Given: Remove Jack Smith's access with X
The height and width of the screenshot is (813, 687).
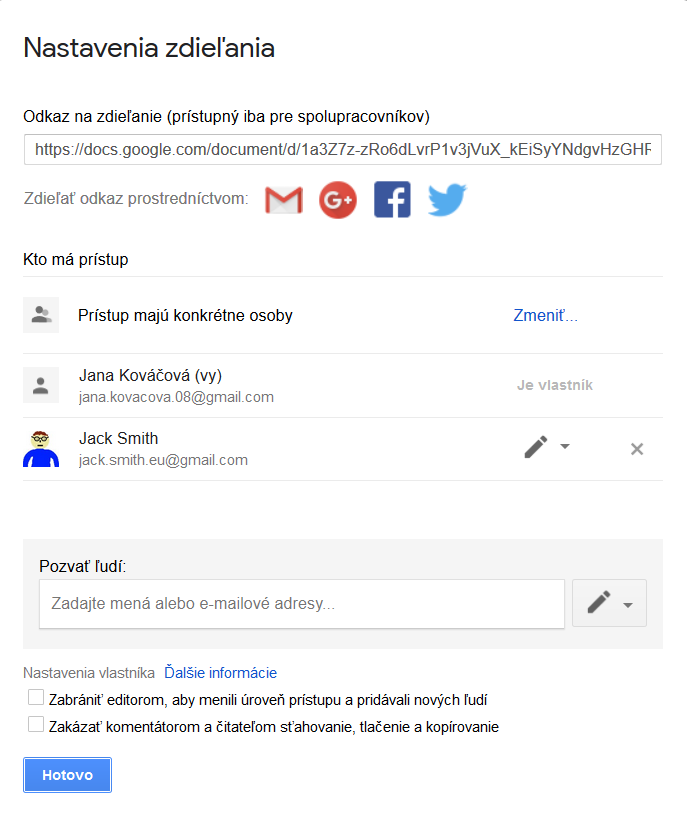Looking at the screenshot, I should pos(637,448).
